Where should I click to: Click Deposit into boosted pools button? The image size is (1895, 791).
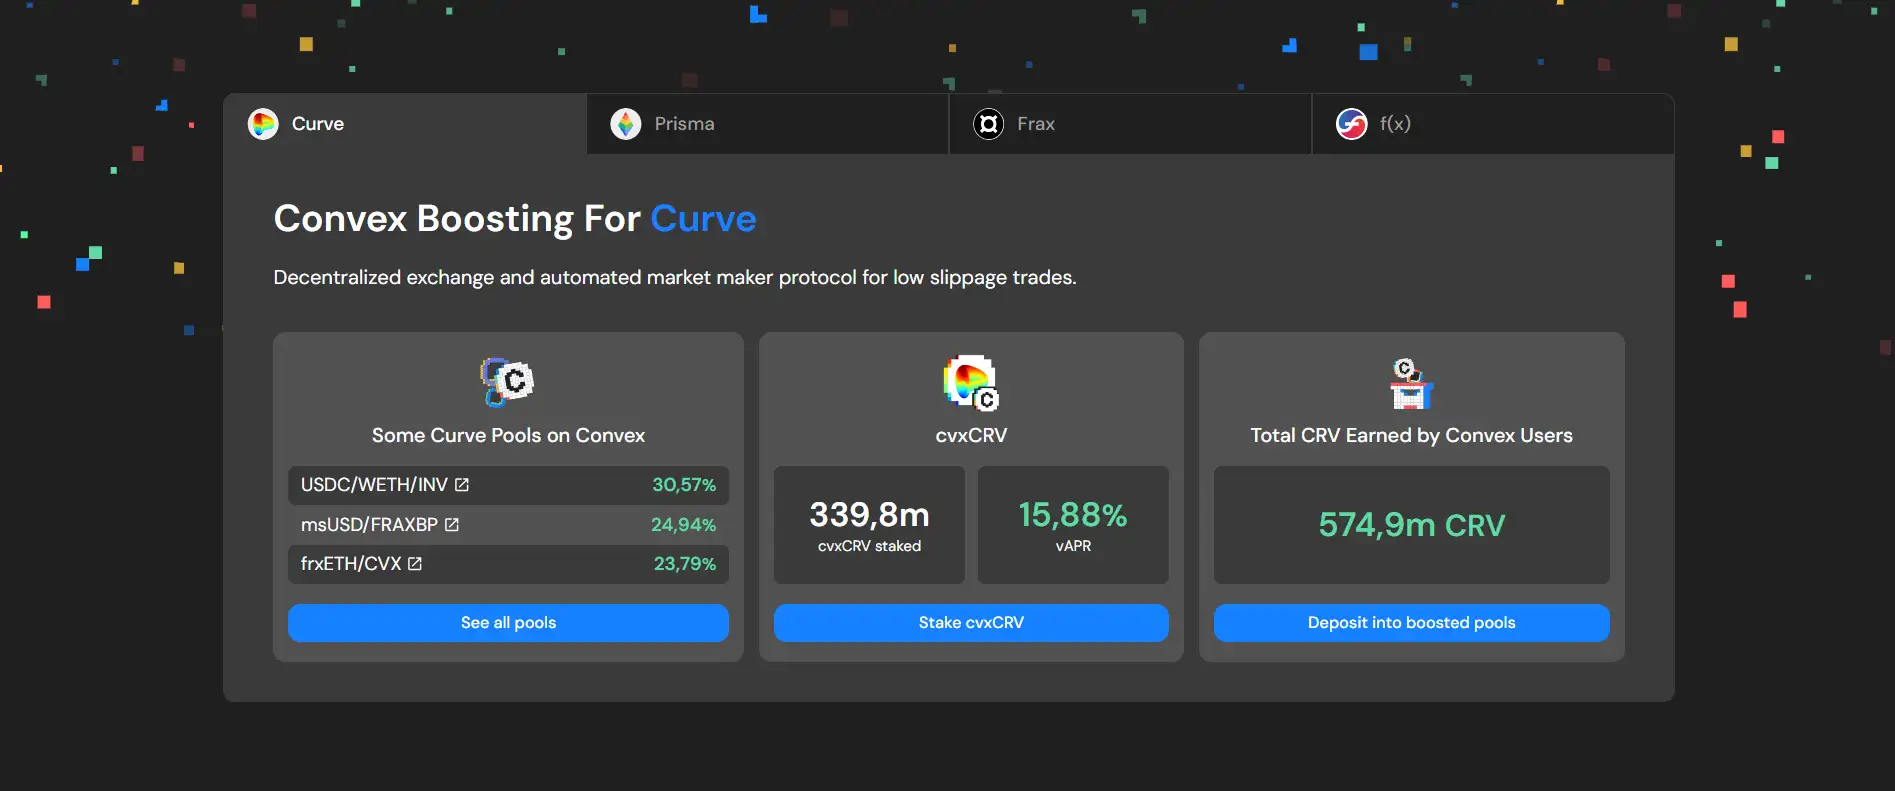click(x=1411, y=623)
